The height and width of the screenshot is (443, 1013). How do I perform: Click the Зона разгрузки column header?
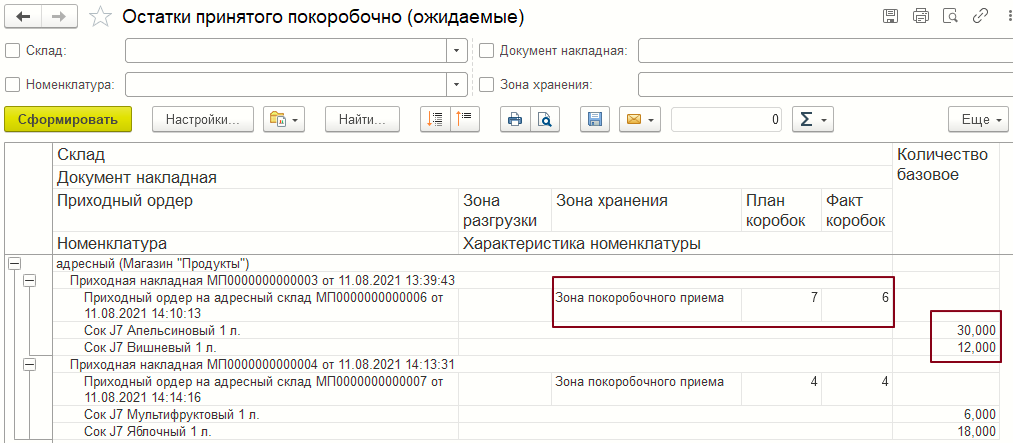505,211
